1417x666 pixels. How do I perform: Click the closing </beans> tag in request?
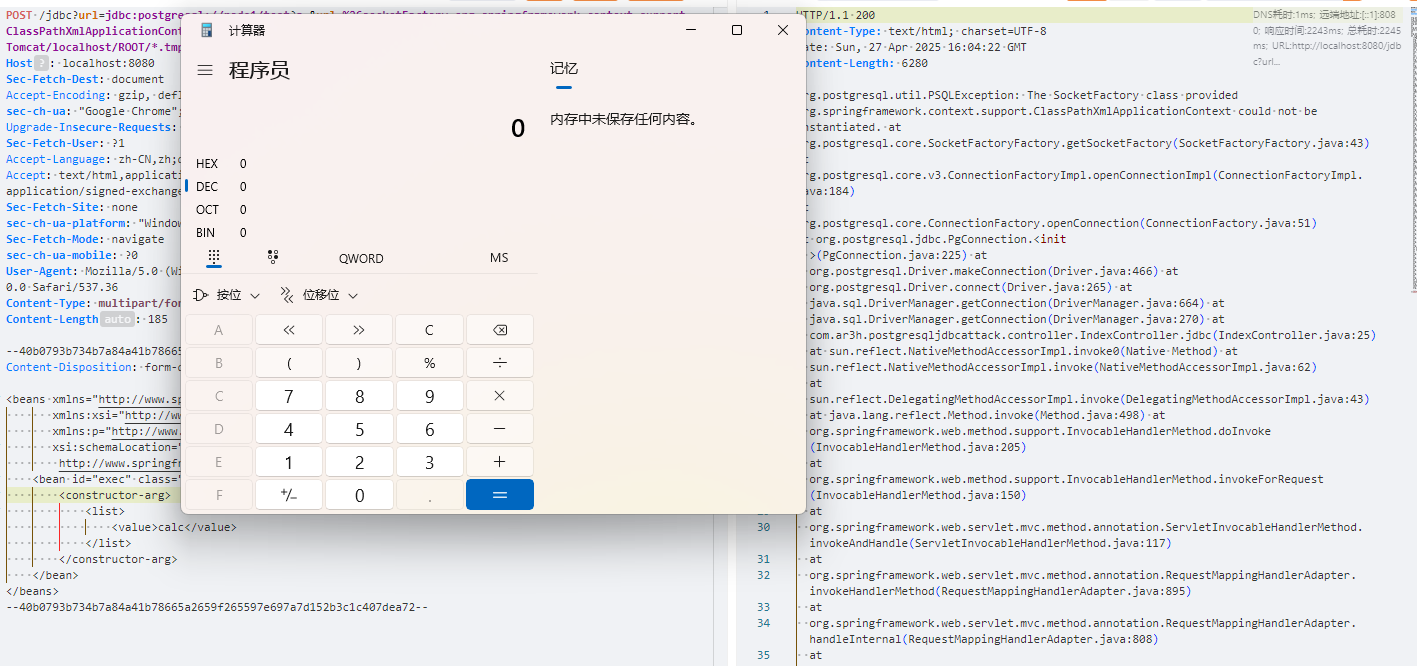coord(32,591)
